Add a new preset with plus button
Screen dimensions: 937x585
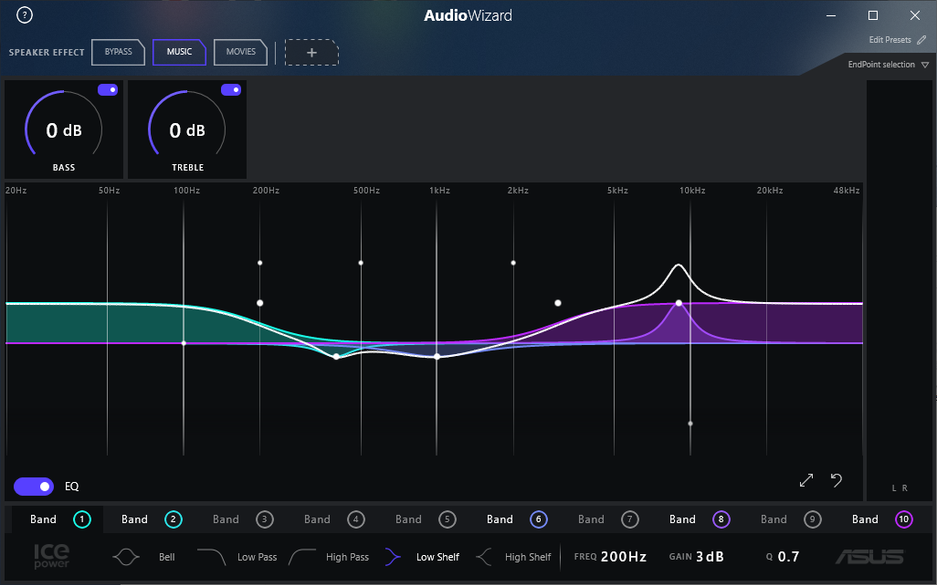click(311, 53)
